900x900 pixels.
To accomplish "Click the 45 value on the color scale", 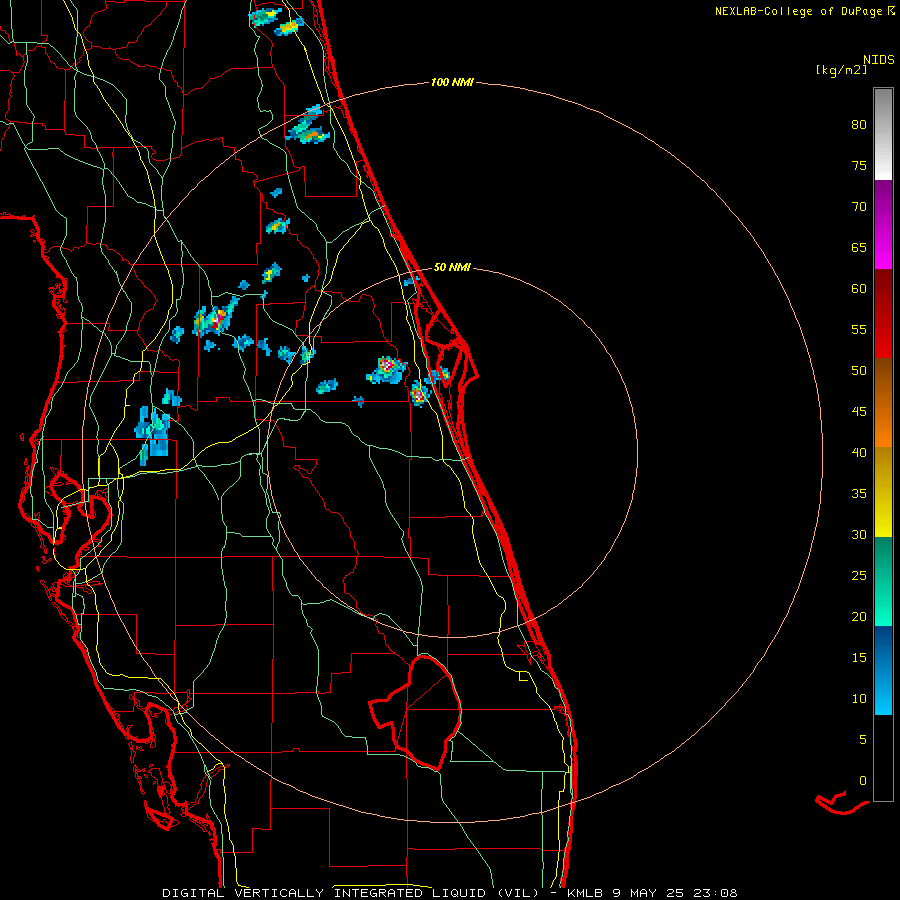I will [859, 412].
